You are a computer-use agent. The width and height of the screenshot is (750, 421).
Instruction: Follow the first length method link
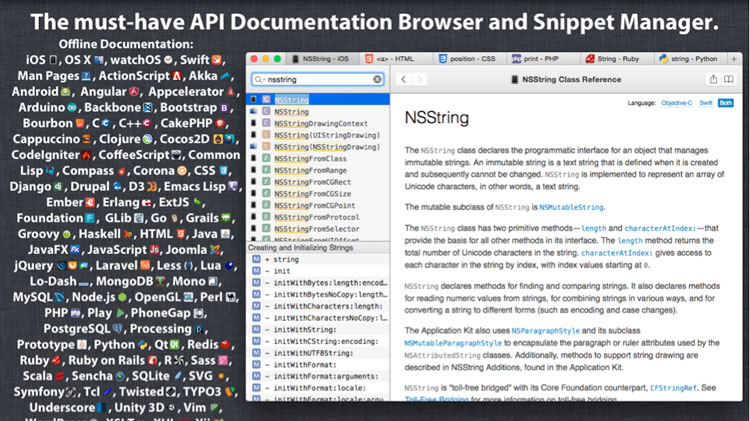(594, 228)
